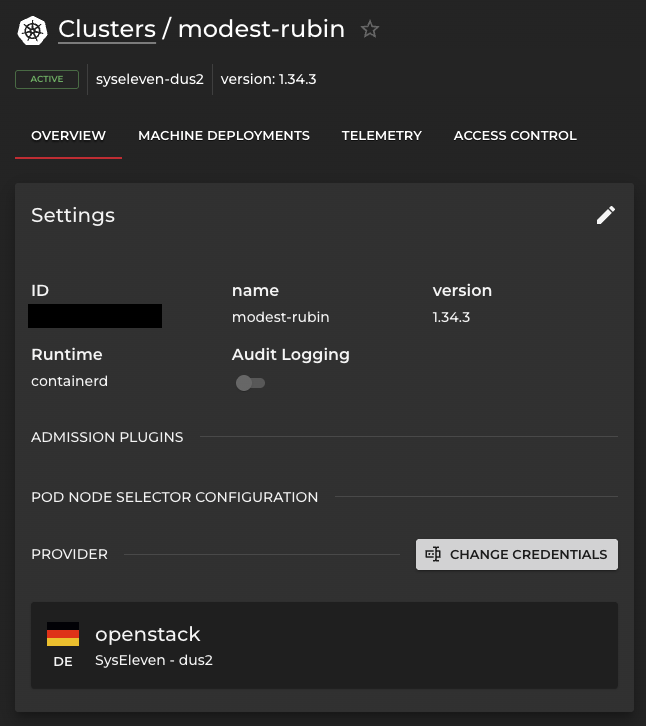Open settings edit pencil icon
Screen dimensions: 646x726
pyautogui.click(x=606, y=215)
